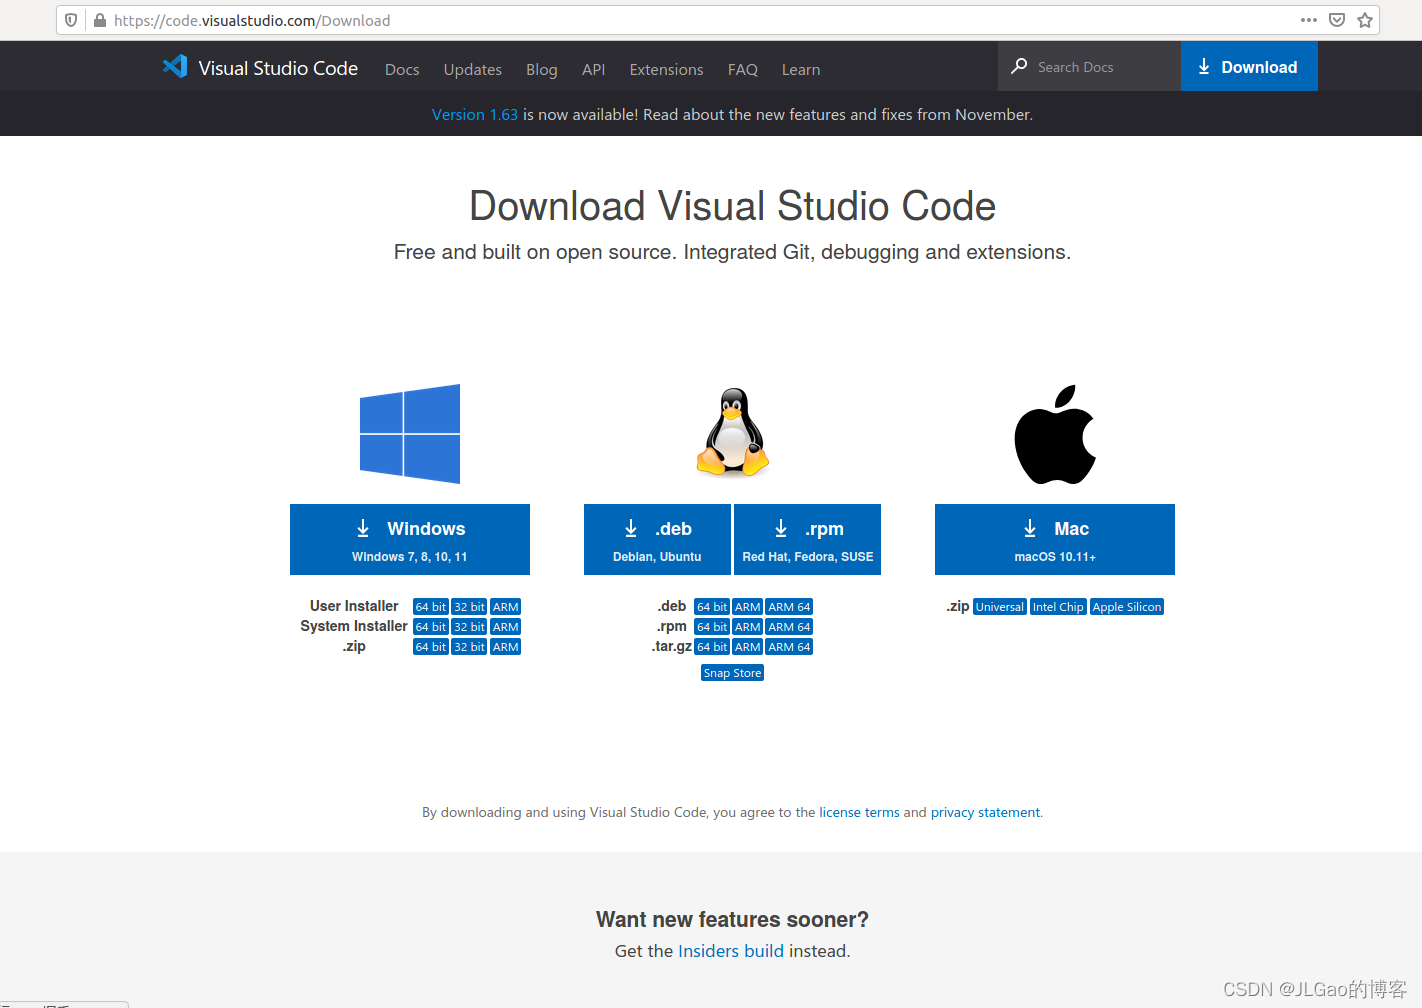Click the Windows logo image
1422x1008 pixels.
(x=410, y=434)
